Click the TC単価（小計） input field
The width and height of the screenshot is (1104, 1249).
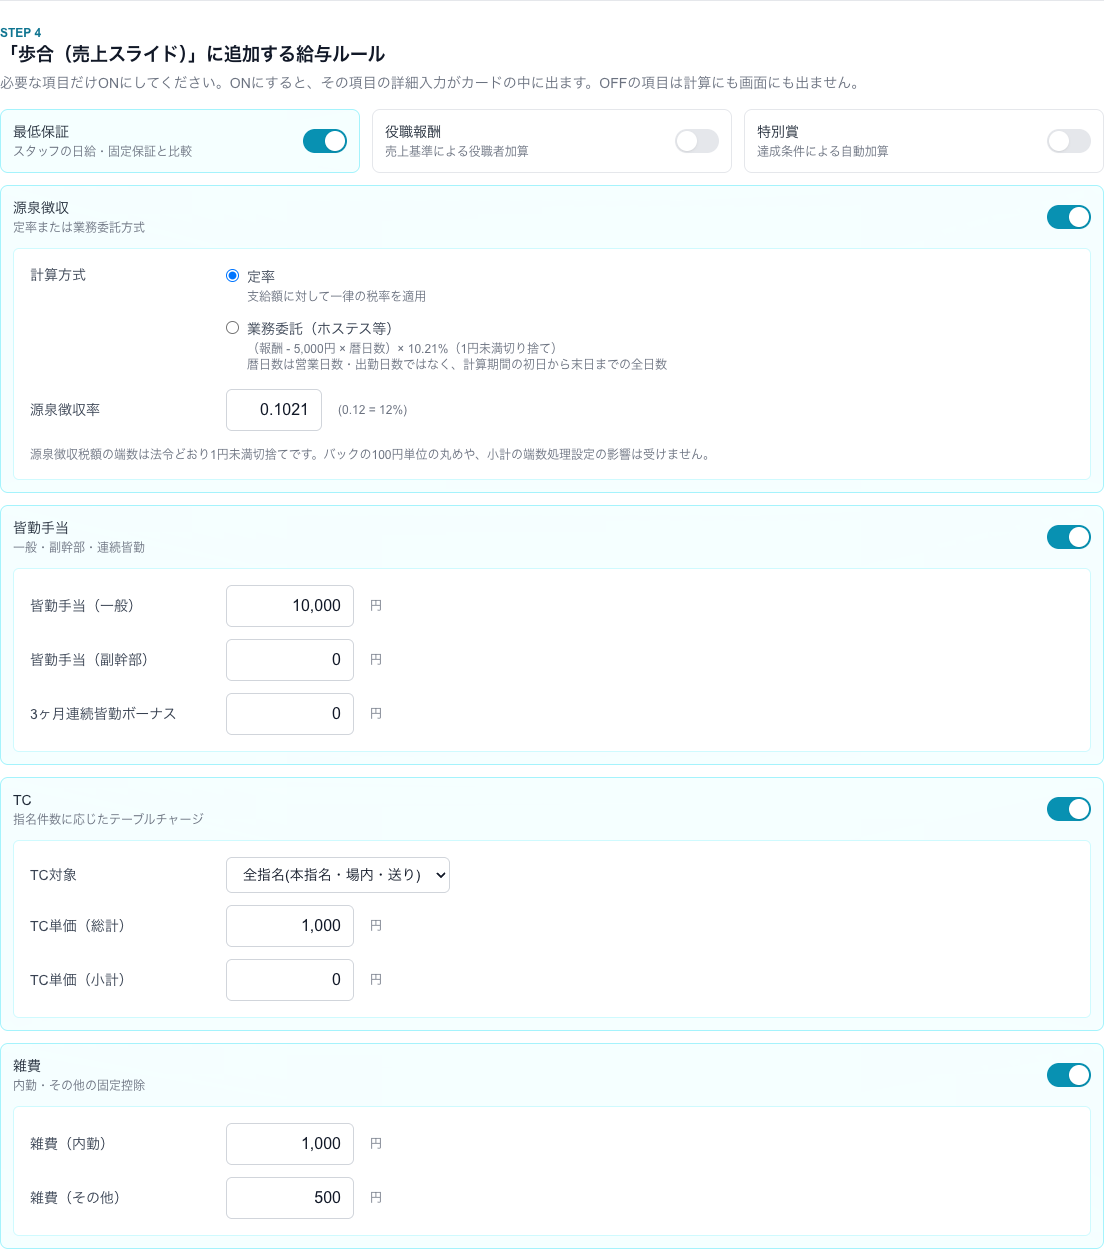[x=290, y=980]
